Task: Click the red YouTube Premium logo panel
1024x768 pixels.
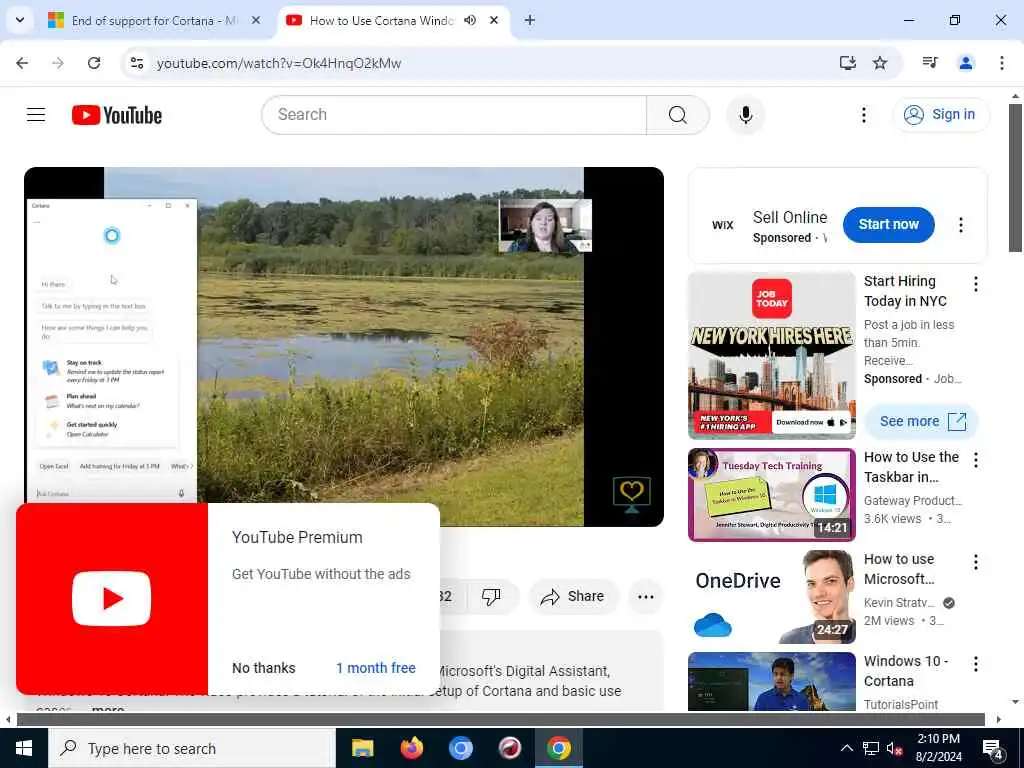Action: pos(112,598)
